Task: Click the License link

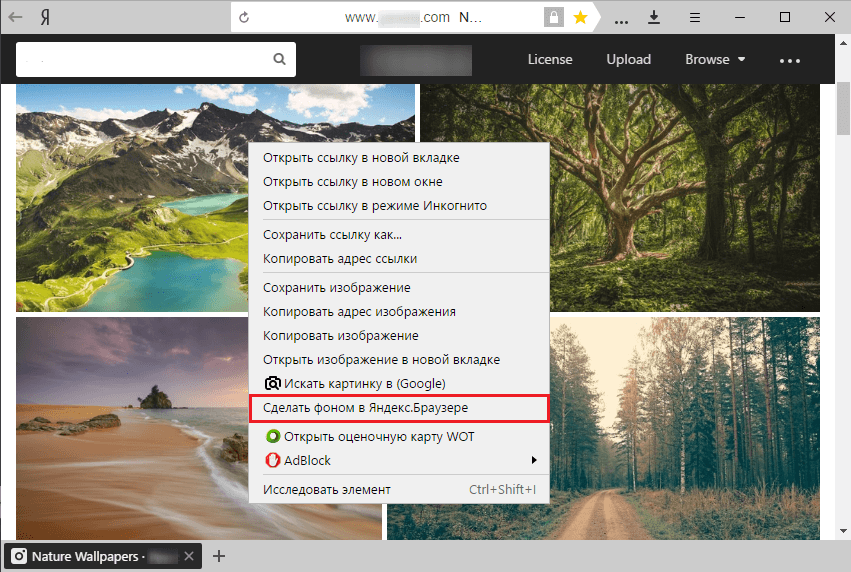Action: coord(550,59)
